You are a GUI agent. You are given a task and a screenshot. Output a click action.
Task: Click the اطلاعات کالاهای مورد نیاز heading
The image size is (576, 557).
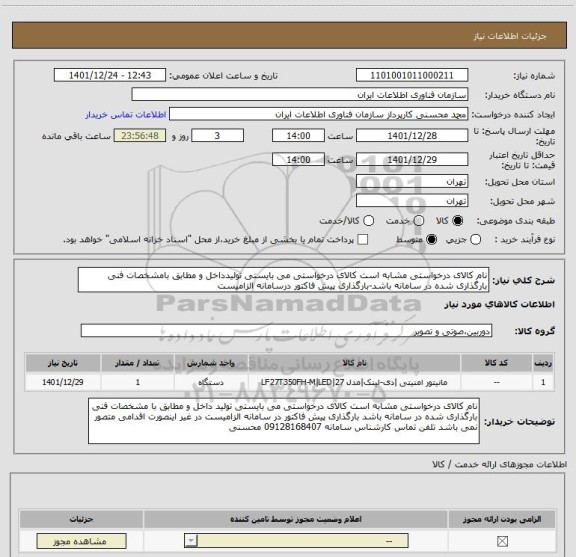tap(500, 305)
